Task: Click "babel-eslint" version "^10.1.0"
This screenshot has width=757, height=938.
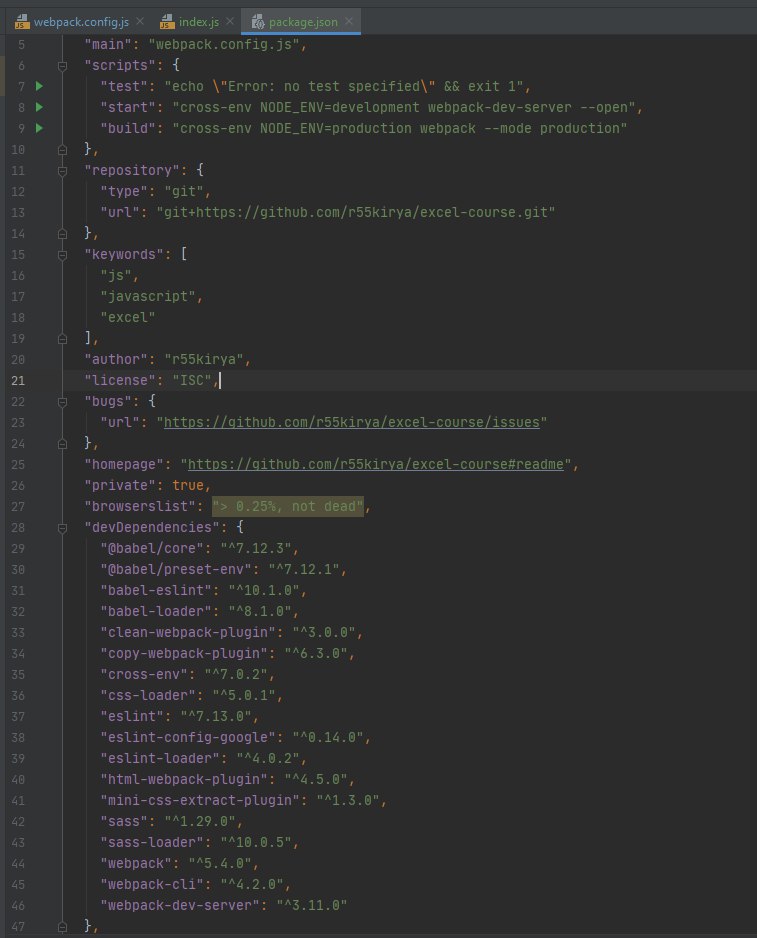Action: [264, 590]
